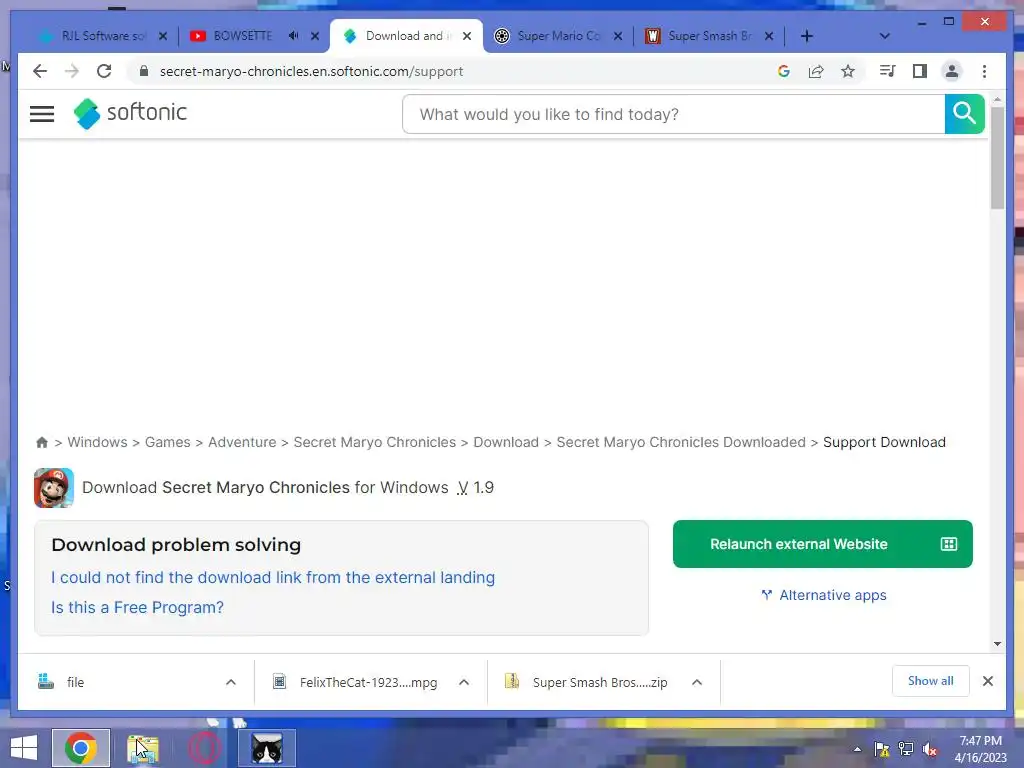This screenshot has width=1024, height=768.
Task: Toggle the browser side panel
Action: coord(920,71)
